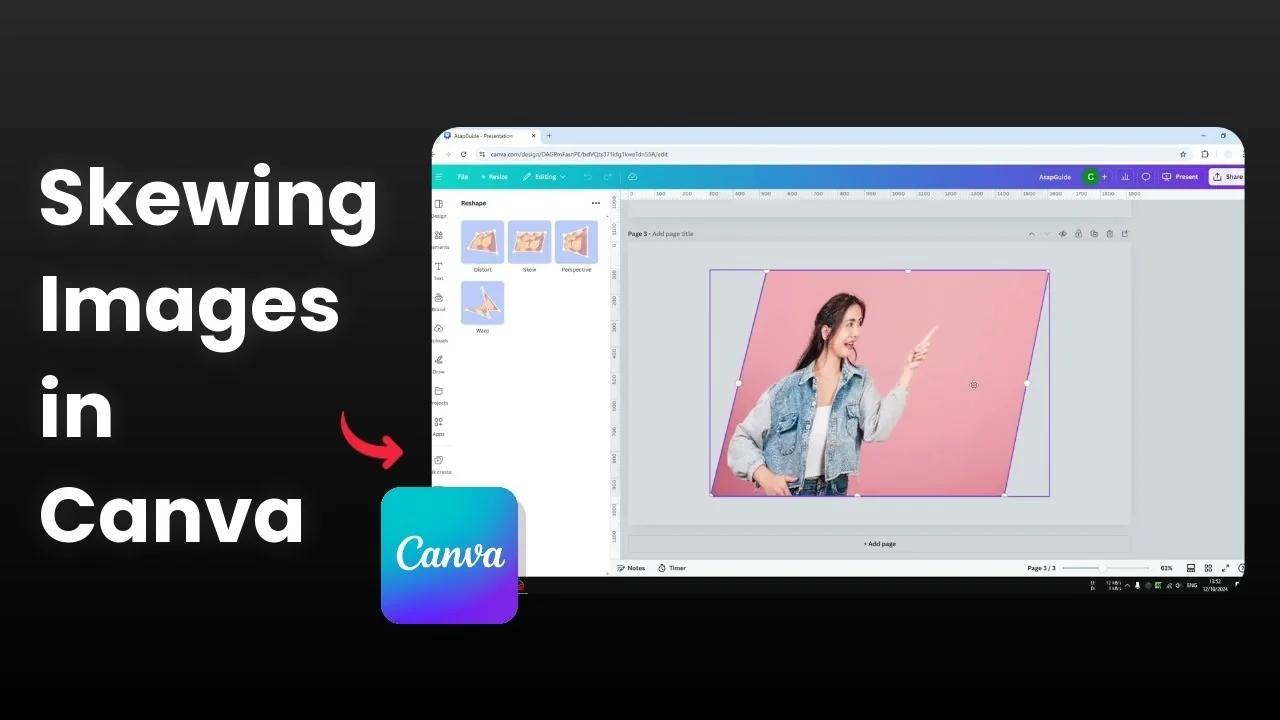Toggle hide page eye icon
This screenshot has width=1280, height=720.
[x=1063, y=234]
